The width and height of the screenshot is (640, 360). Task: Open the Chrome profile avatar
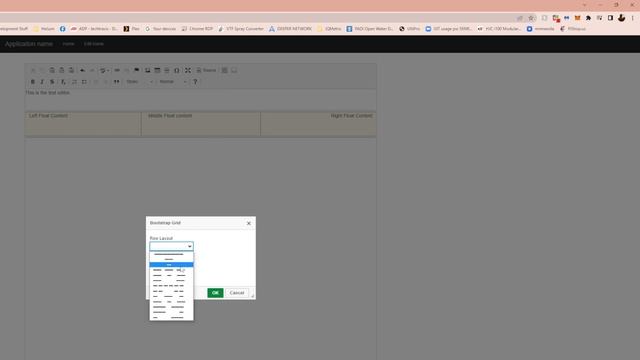(621, 18)
